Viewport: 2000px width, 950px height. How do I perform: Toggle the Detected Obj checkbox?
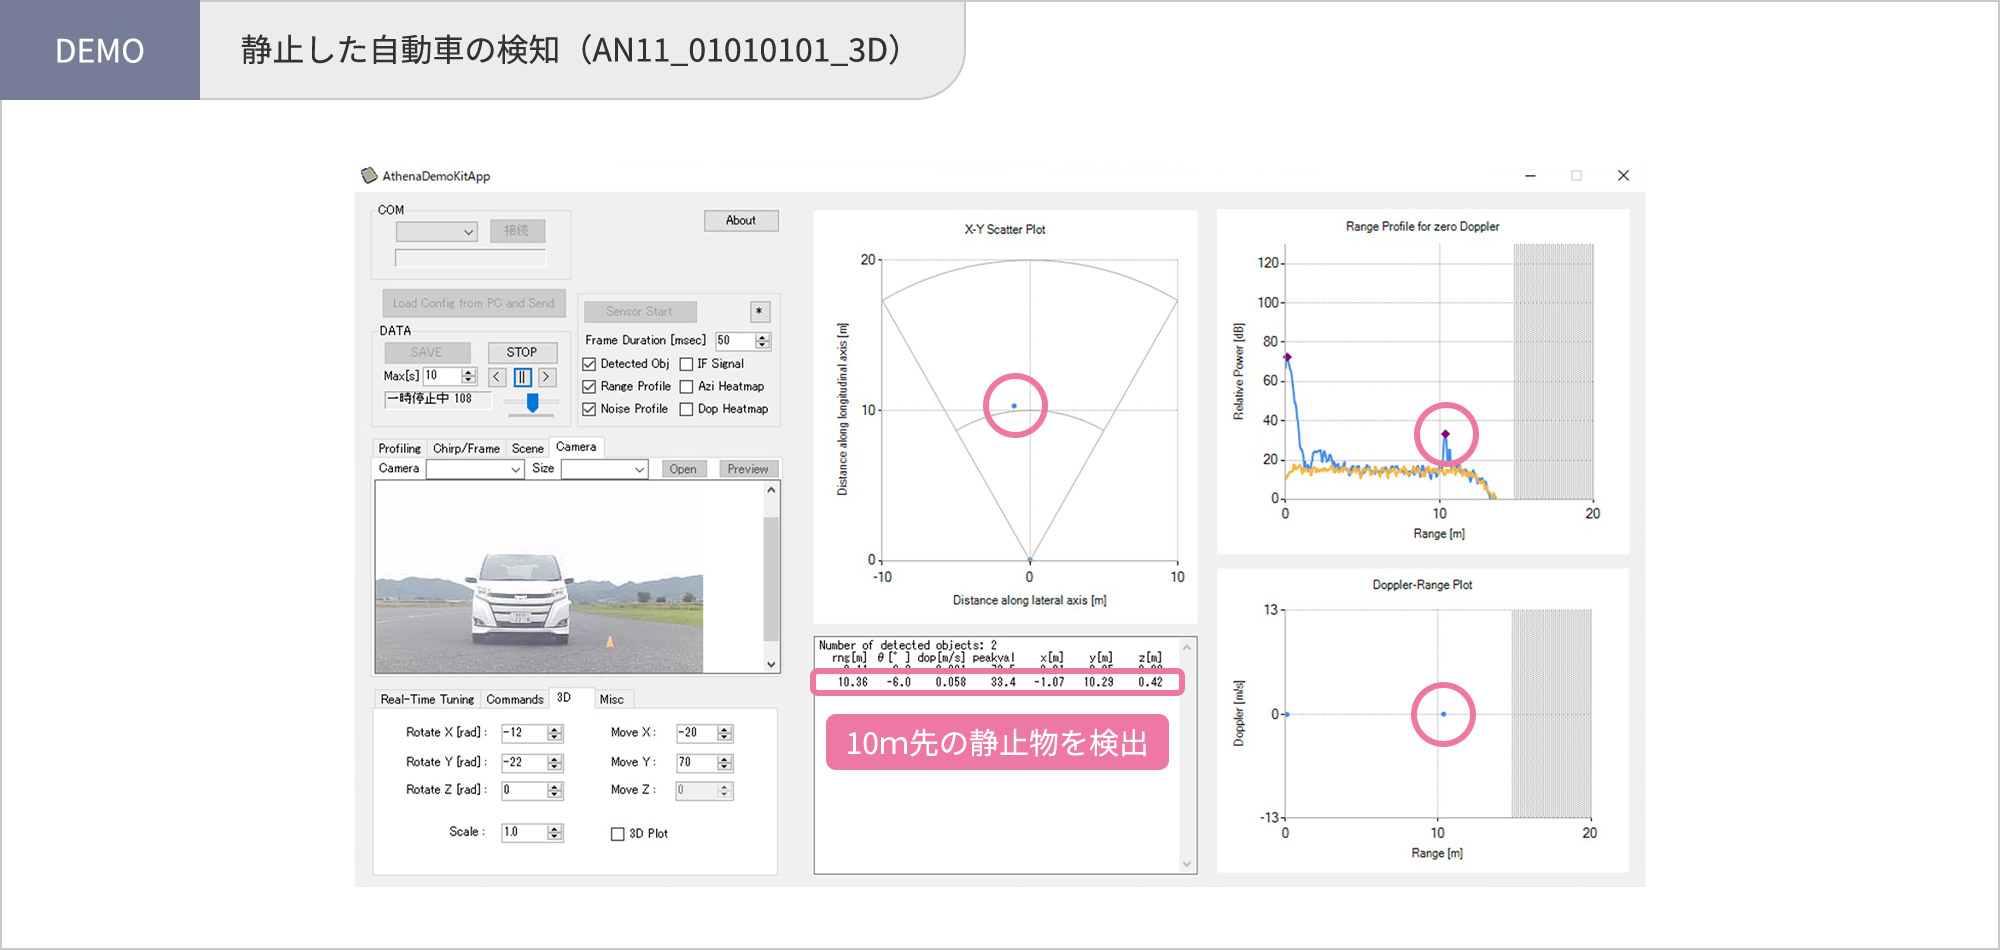[589, 364]
